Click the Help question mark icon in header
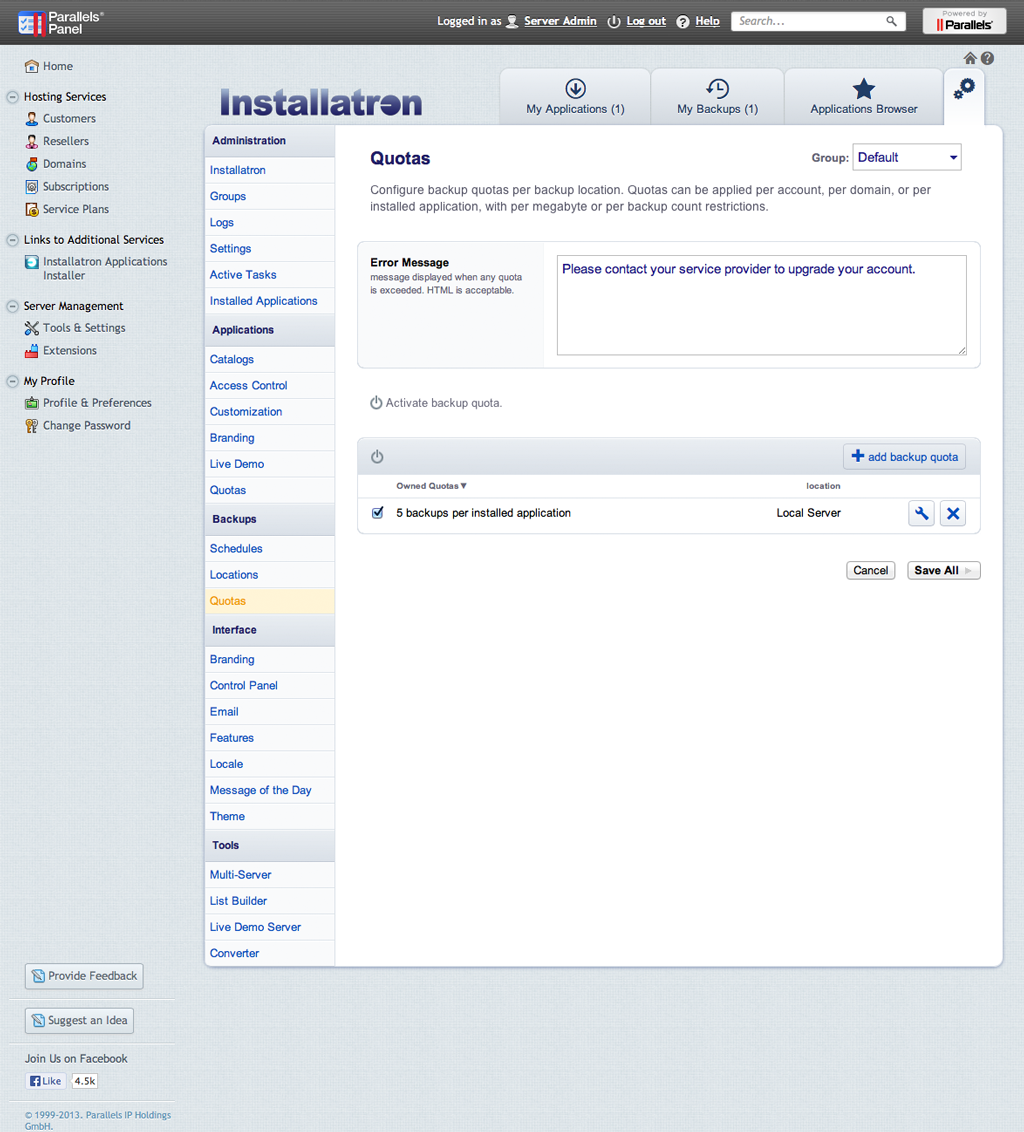1024x1132 pixels. click(x=682, y=22)
